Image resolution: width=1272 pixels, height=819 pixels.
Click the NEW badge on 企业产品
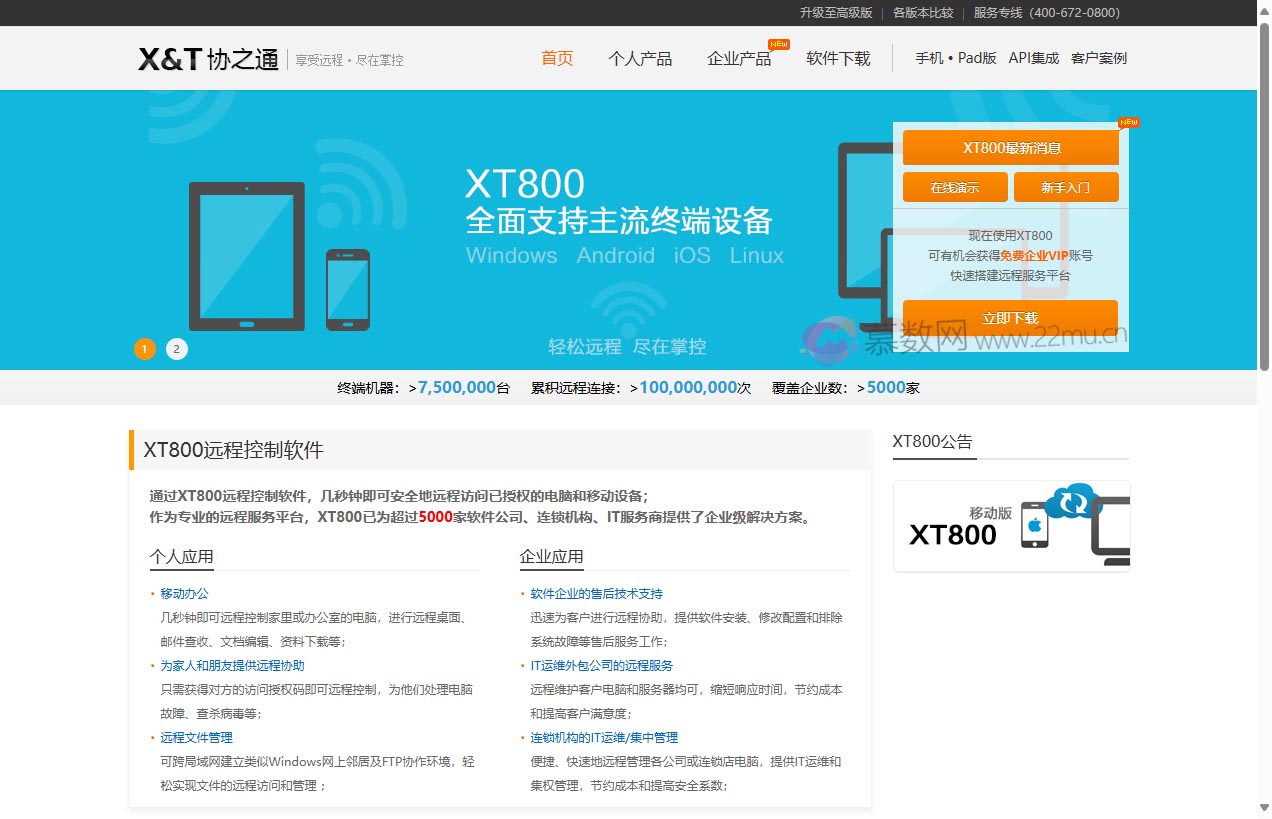click(x=779, y=44)
